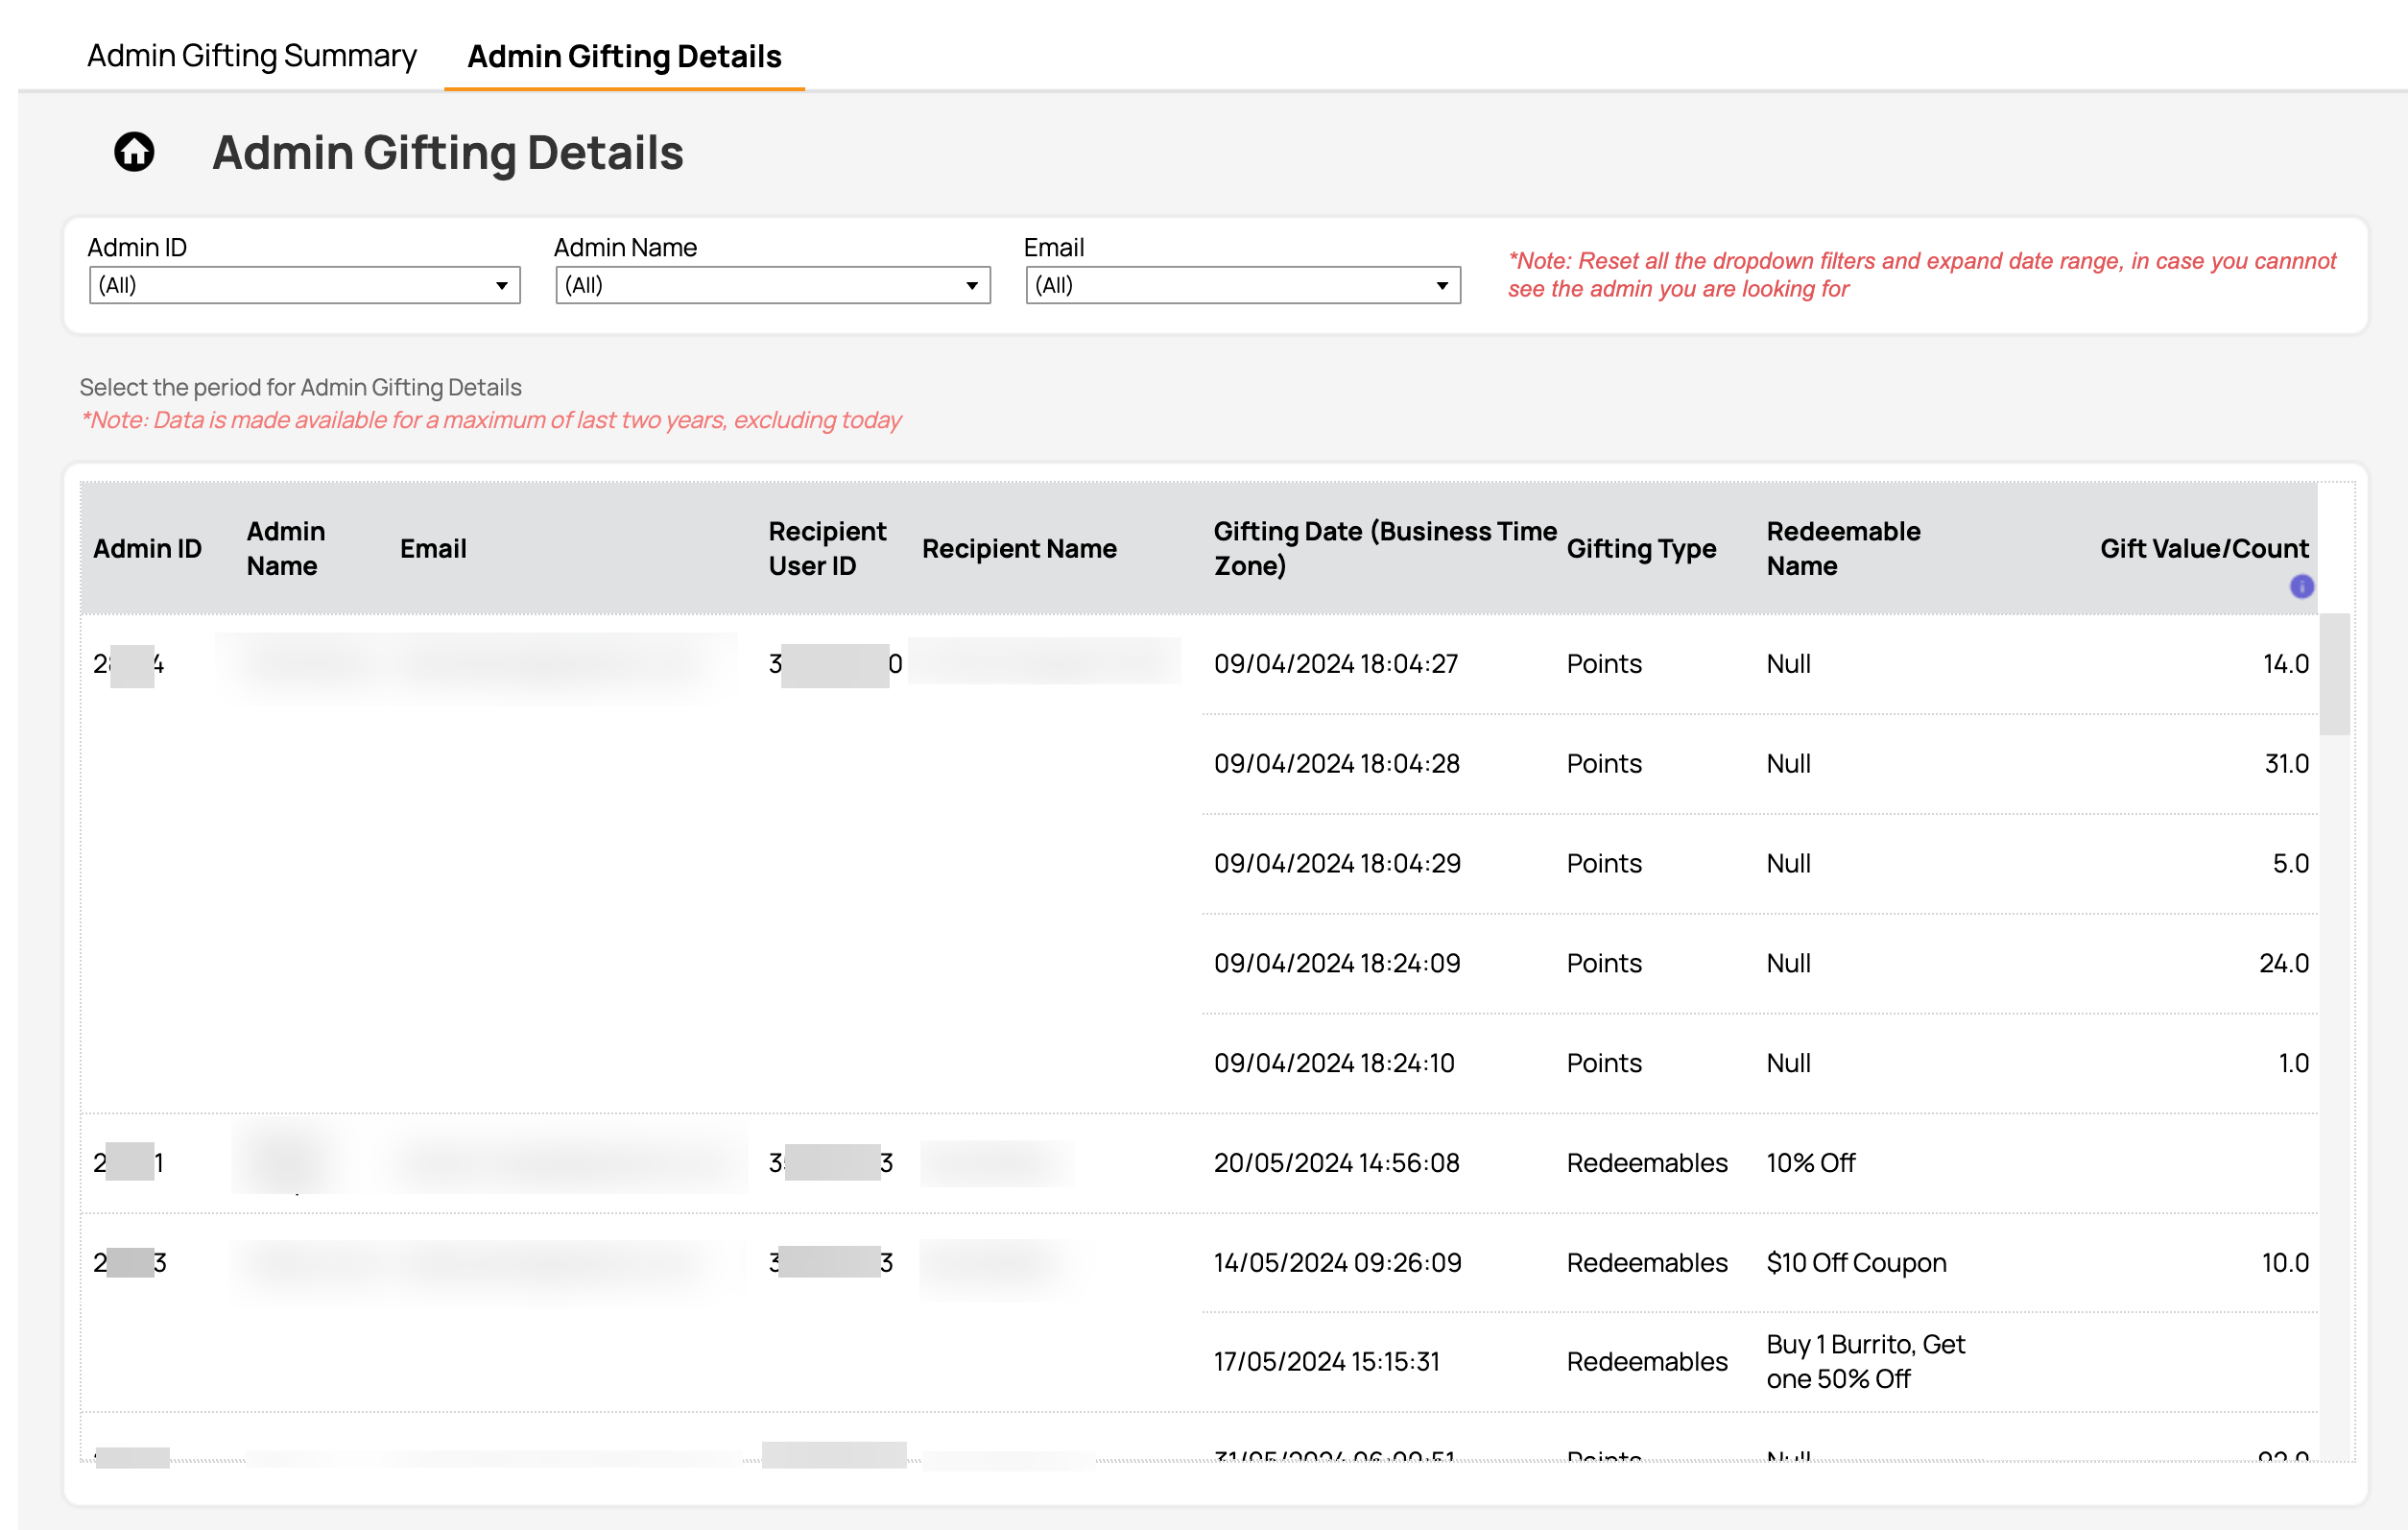Viewport: 2408px width, 1530px height.
Task: Select the 14/05/2024 09:26:09 date cell
Action: [1338, 1263]
